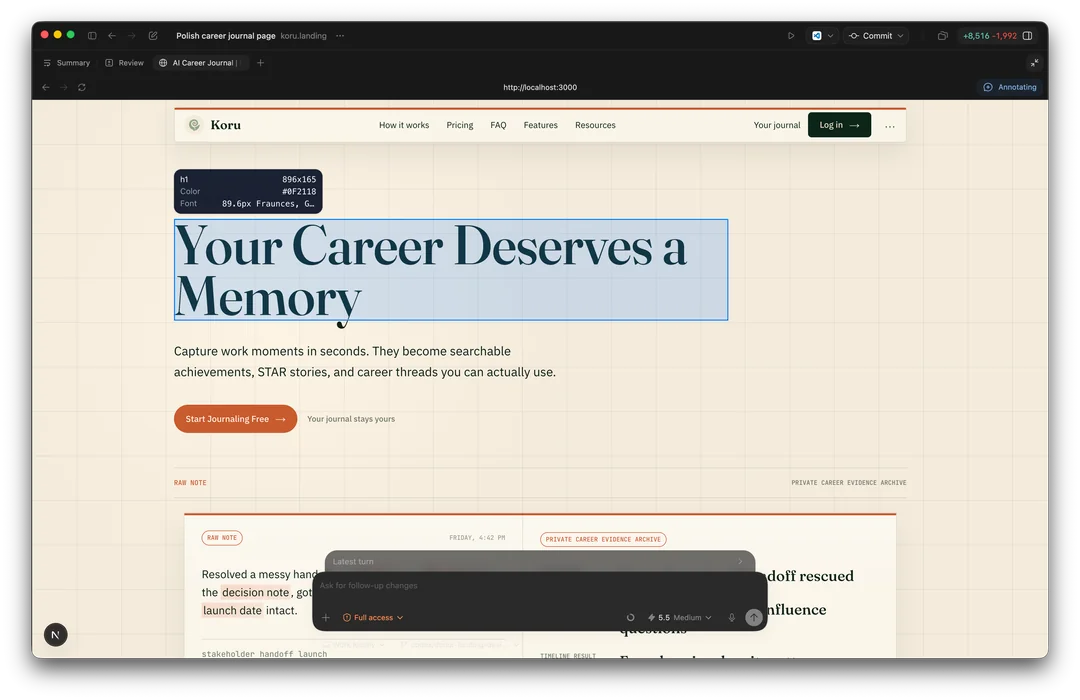Expand the Latest turn bar
This screenshot has width=1080, height=700.
pyautogui.click(x=540, y=562)
